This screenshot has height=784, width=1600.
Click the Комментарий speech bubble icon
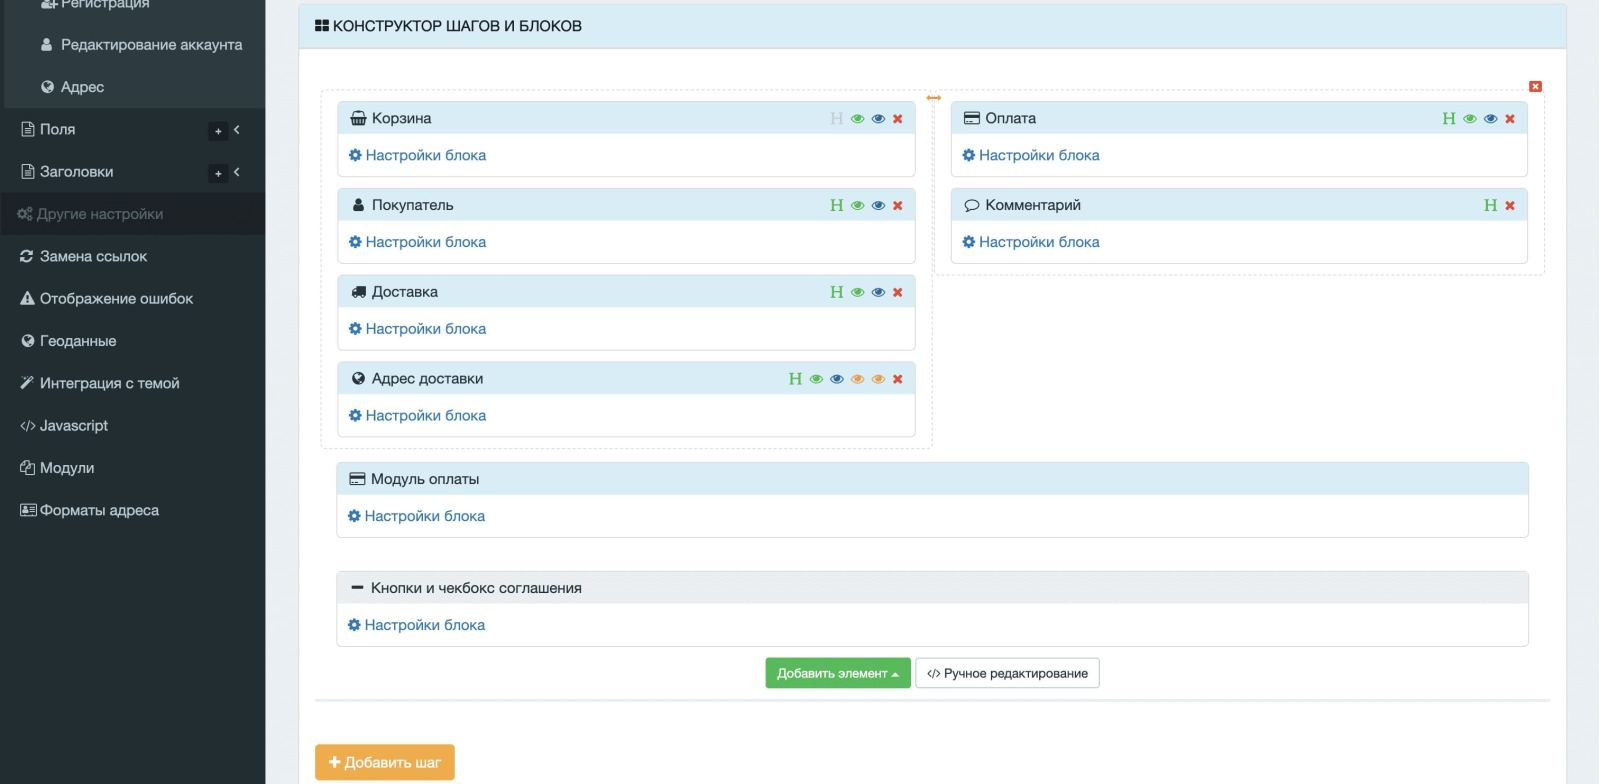[x=971, y=205]
